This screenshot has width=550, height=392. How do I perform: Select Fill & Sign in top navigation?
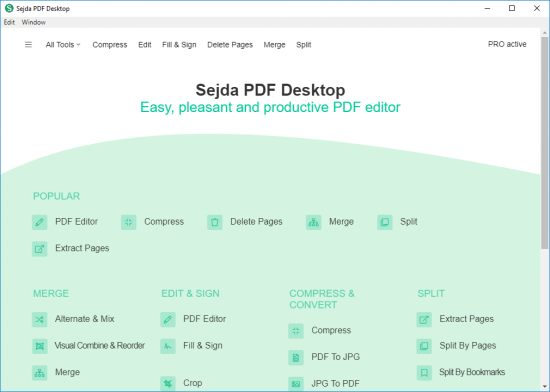pyautogui.click(x=179, y=45)
